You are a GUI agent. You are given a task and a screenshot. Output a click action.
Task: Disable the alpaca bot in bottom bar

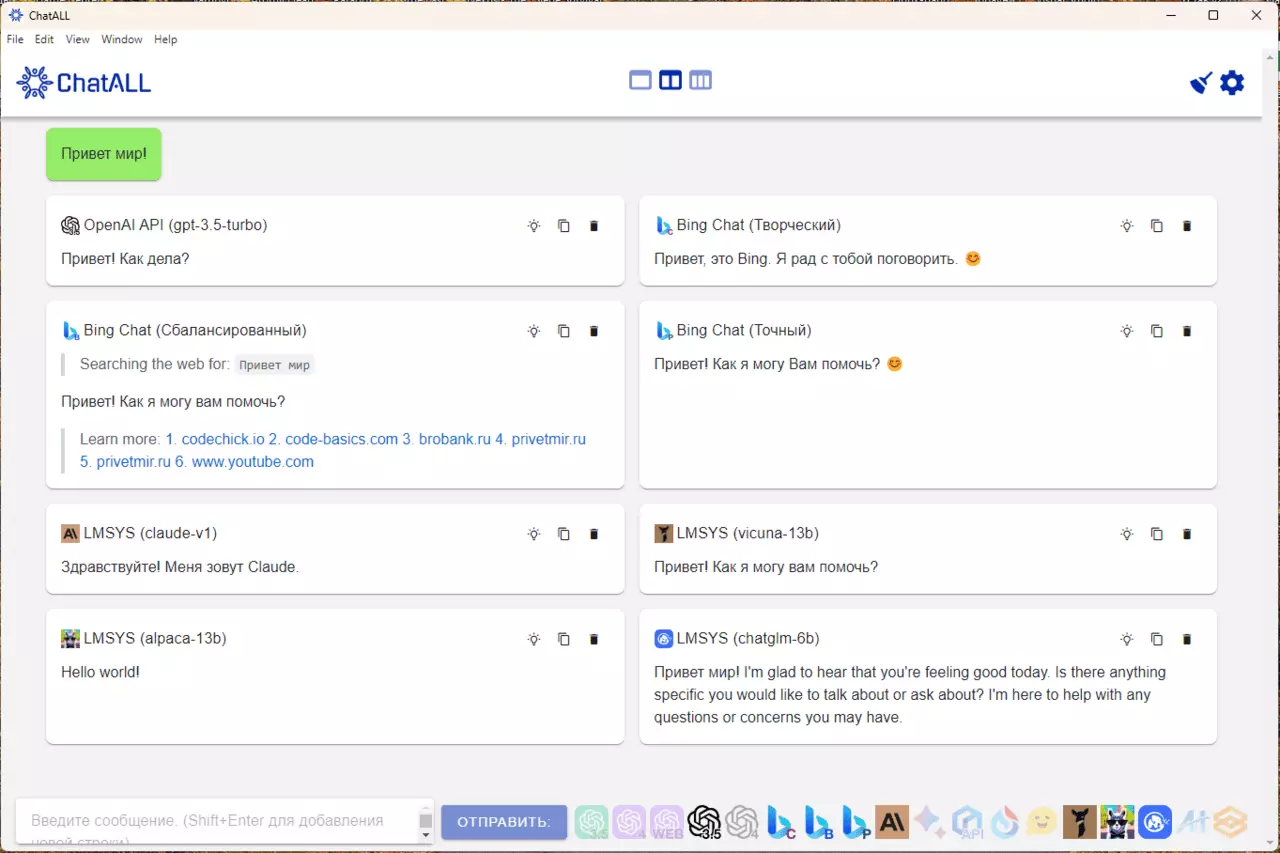click(x=1118, y=822)
